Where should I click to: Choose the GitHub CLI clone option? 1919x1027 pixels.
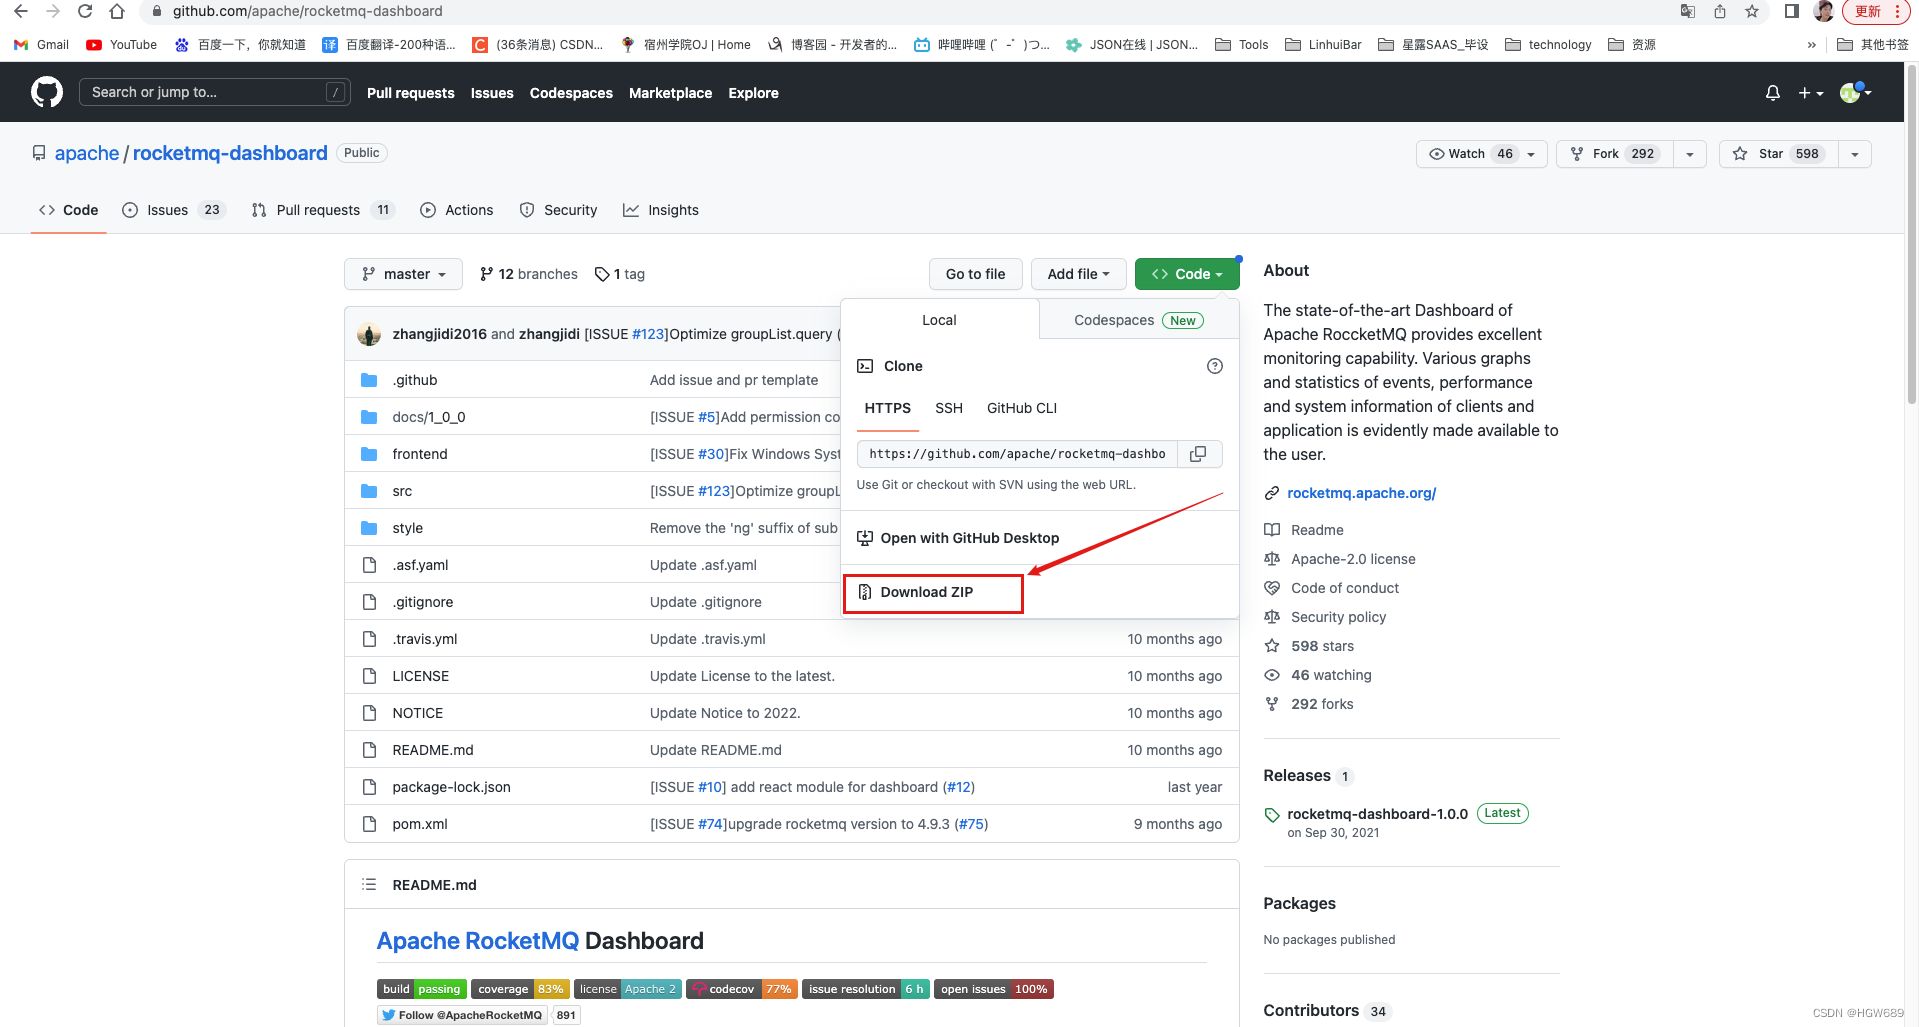tap(1021, 408)
